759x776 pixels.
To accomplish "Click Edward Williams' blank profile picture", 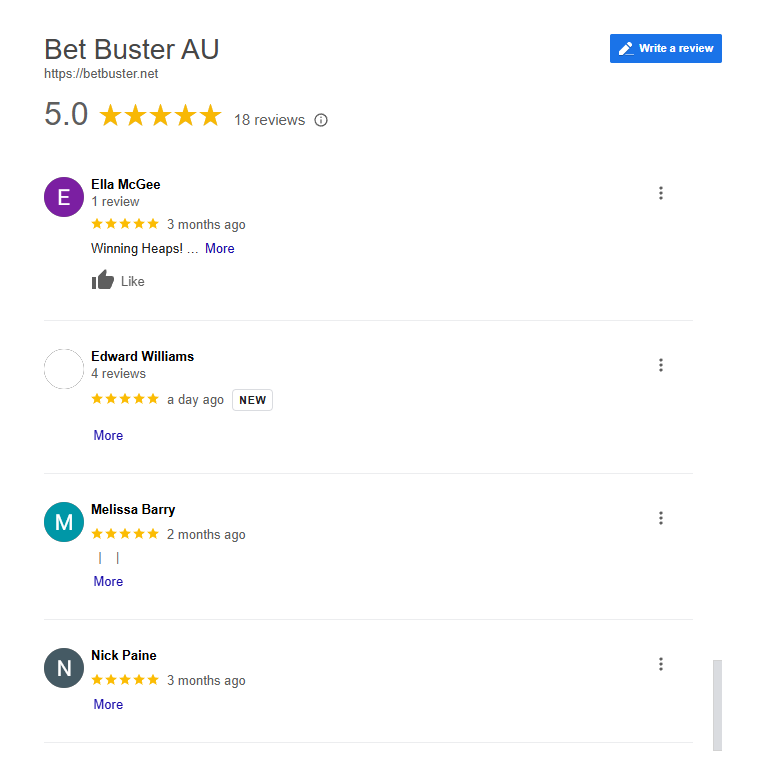I will [x=64, y=369].
